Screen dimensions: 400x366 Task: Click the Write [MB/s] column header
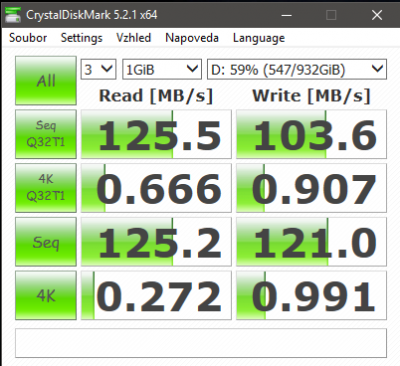pos(311,96)
